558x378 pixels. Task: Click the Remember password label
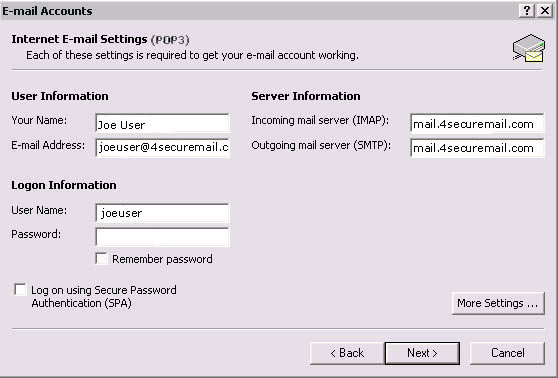point(162,259)
